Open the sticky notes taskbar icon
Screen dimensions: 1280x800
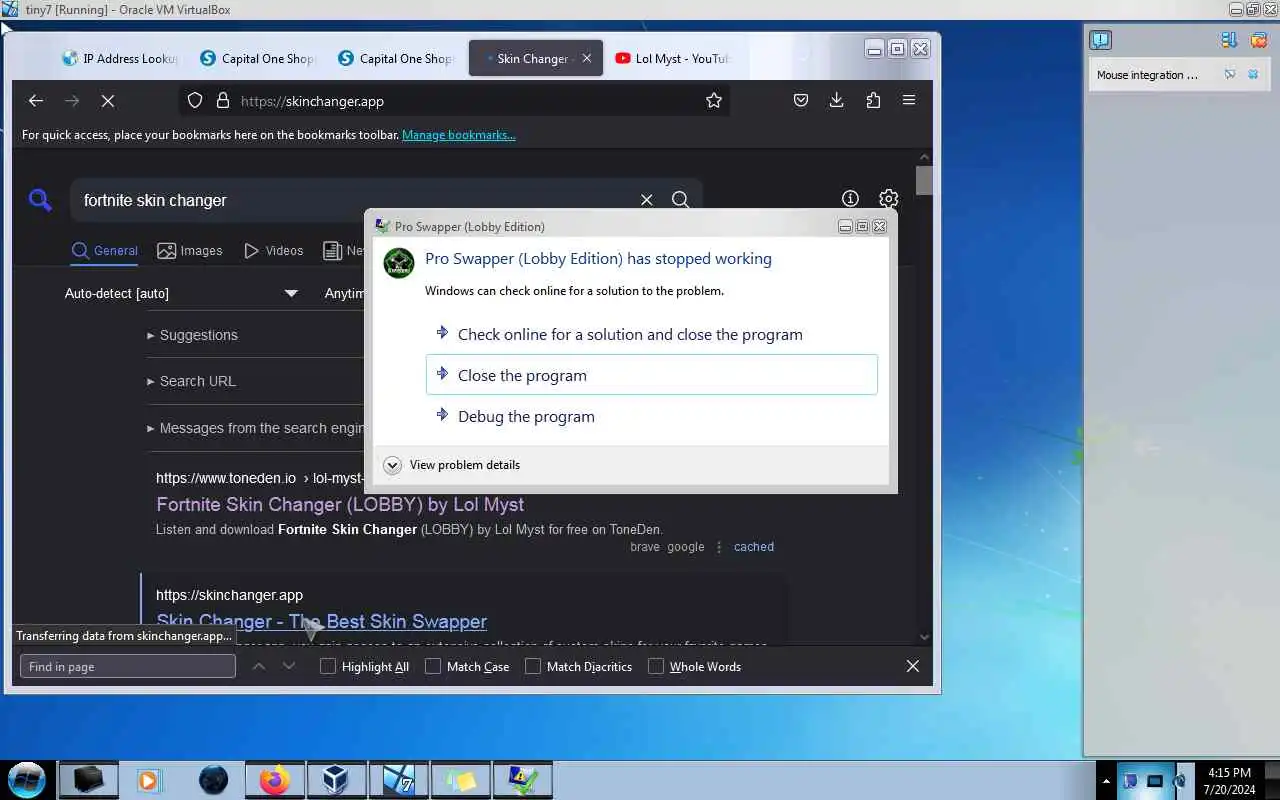click(460, 780)
